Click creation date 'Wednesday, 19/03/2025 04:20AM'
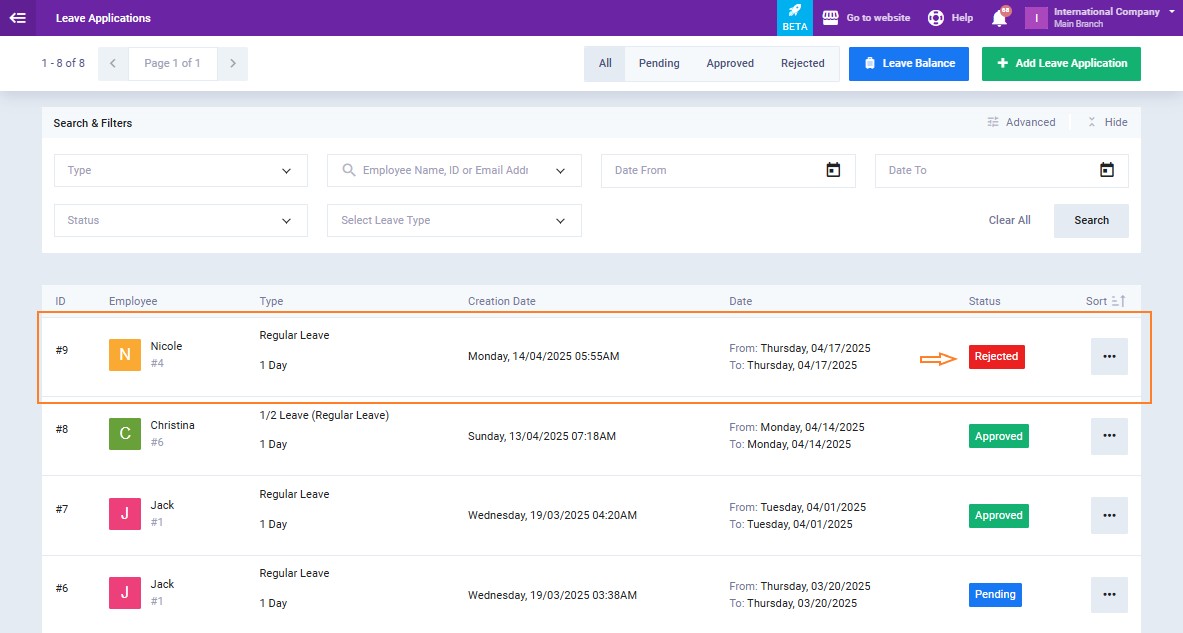This screenshot has height=633, width=1183. coord(552,515)
